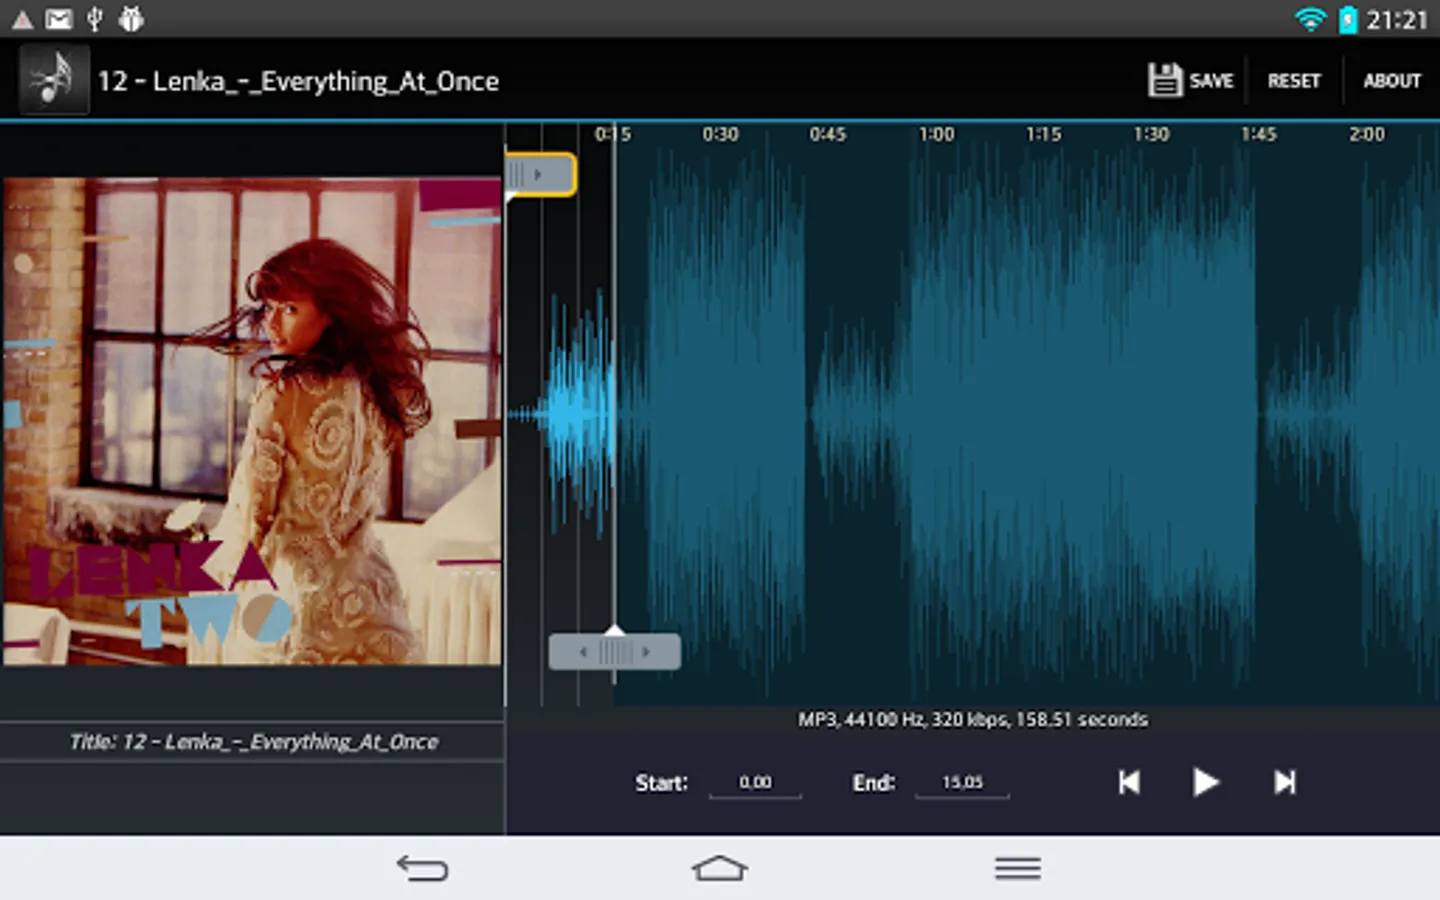Tap the 21:21 status bar clock
Viewport: 1440px width, 900px height.
click(1397, 20)
